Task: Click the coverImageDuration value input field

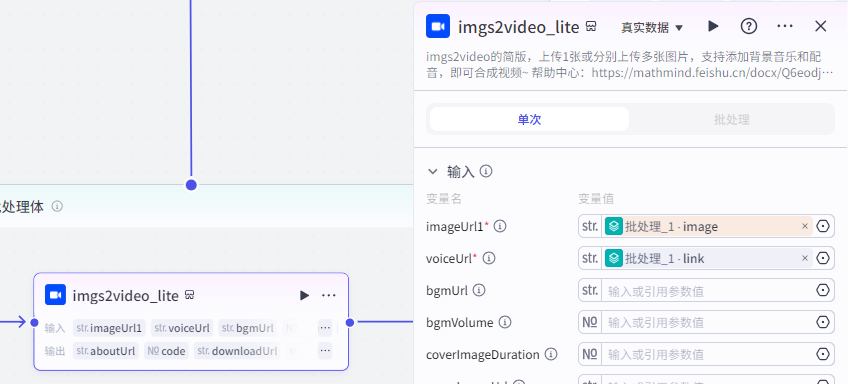Action: [x=707, y=355]
